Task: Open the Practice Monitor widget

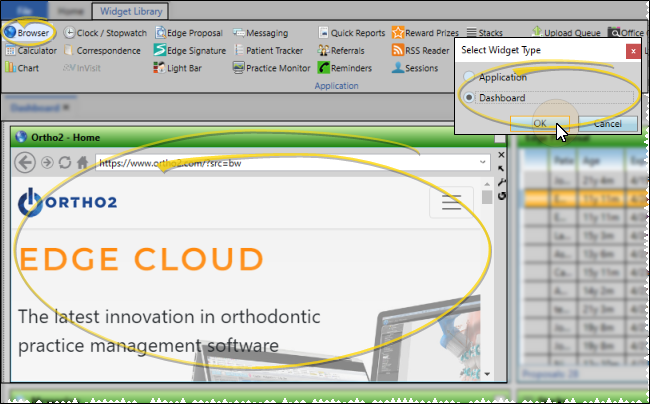Action: coord(273,68)
